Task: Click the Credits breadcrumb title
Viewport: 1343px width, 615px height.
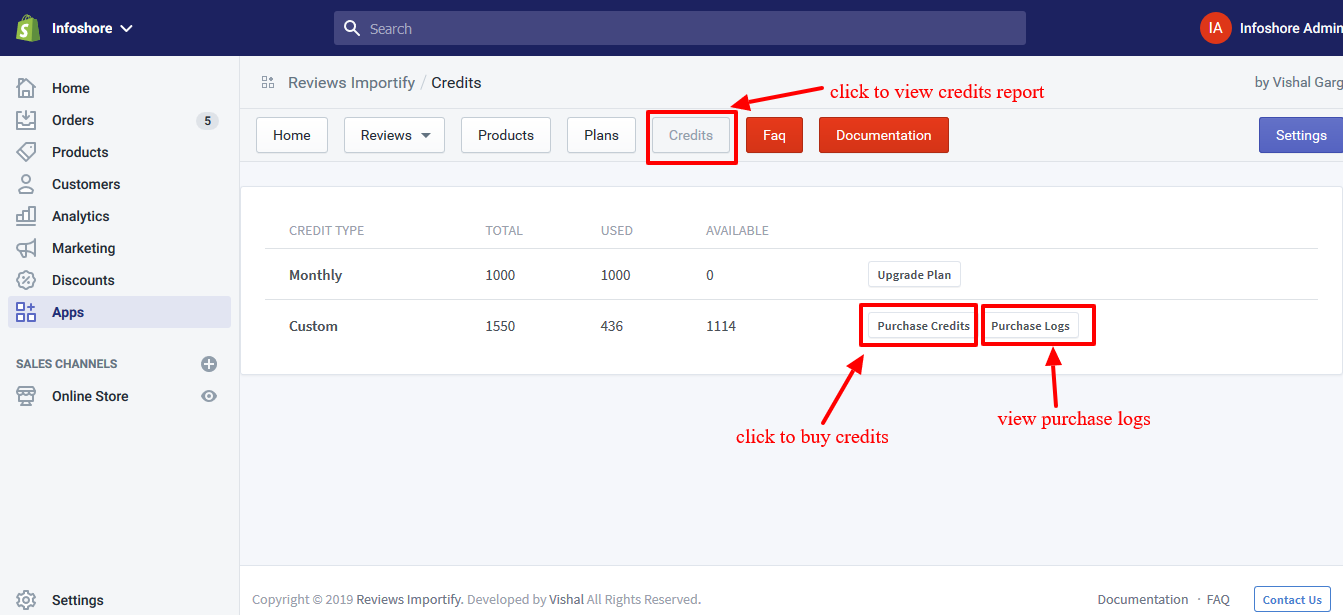Action: pyautogui.click(x=456, y=83)
